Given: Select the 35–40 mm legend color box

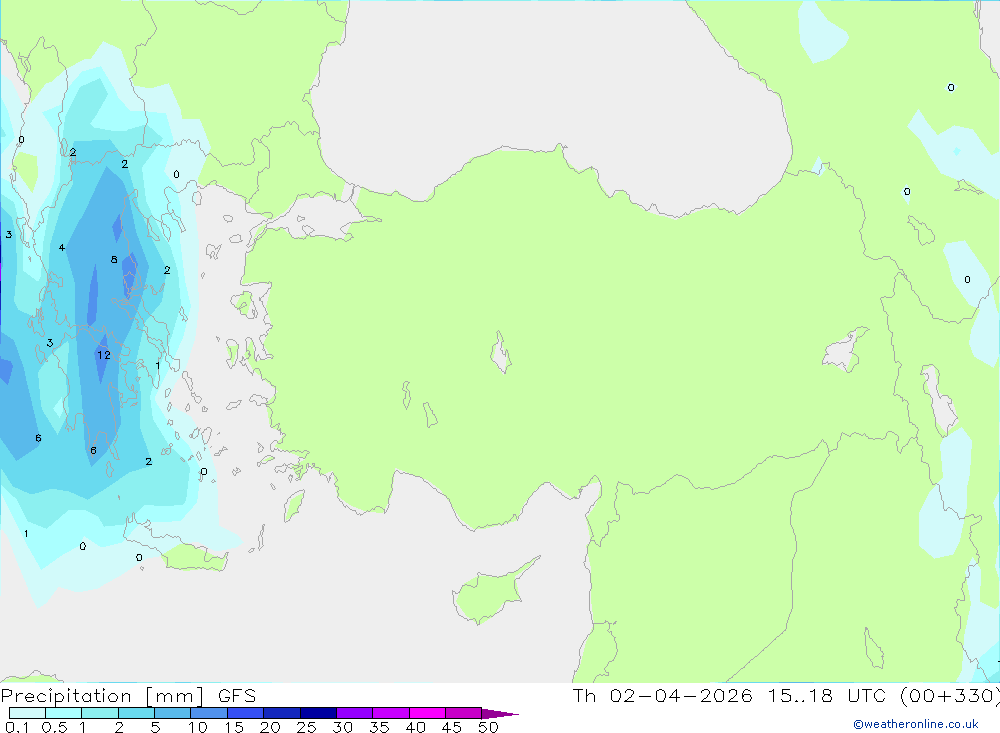Looking at the screenshot, I should coord(390,713).
